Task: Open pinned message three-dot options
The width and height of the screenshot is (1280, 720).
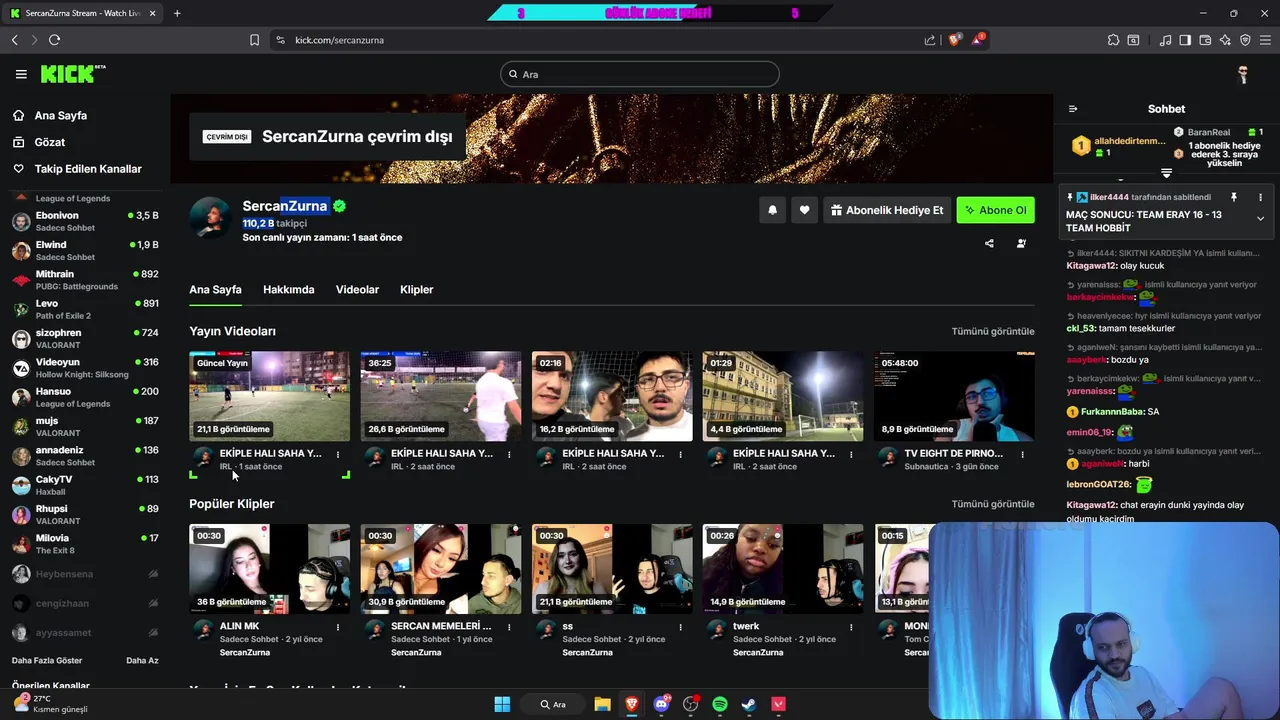Action: pyautogui.click(x=1260, y=197)
